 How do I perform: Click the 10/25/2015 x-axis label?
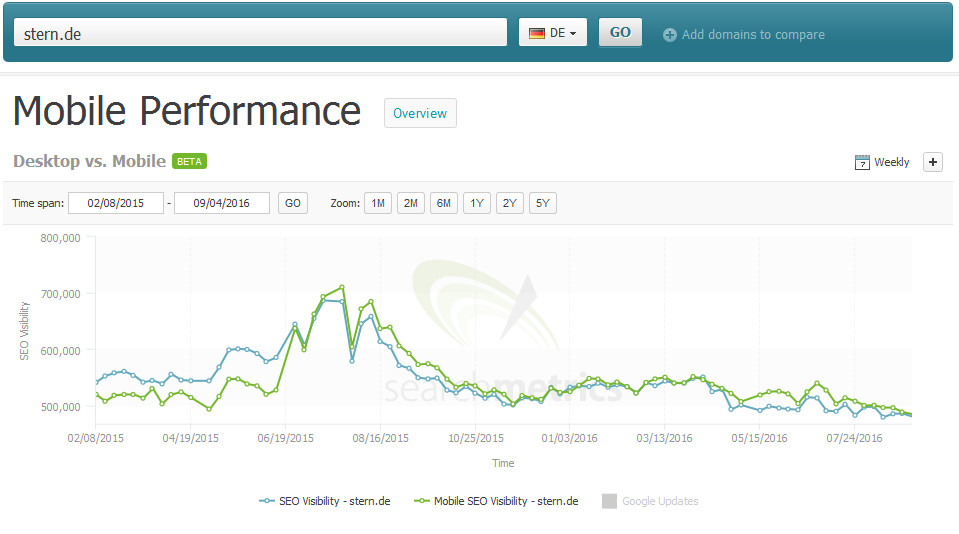point(476,438)
